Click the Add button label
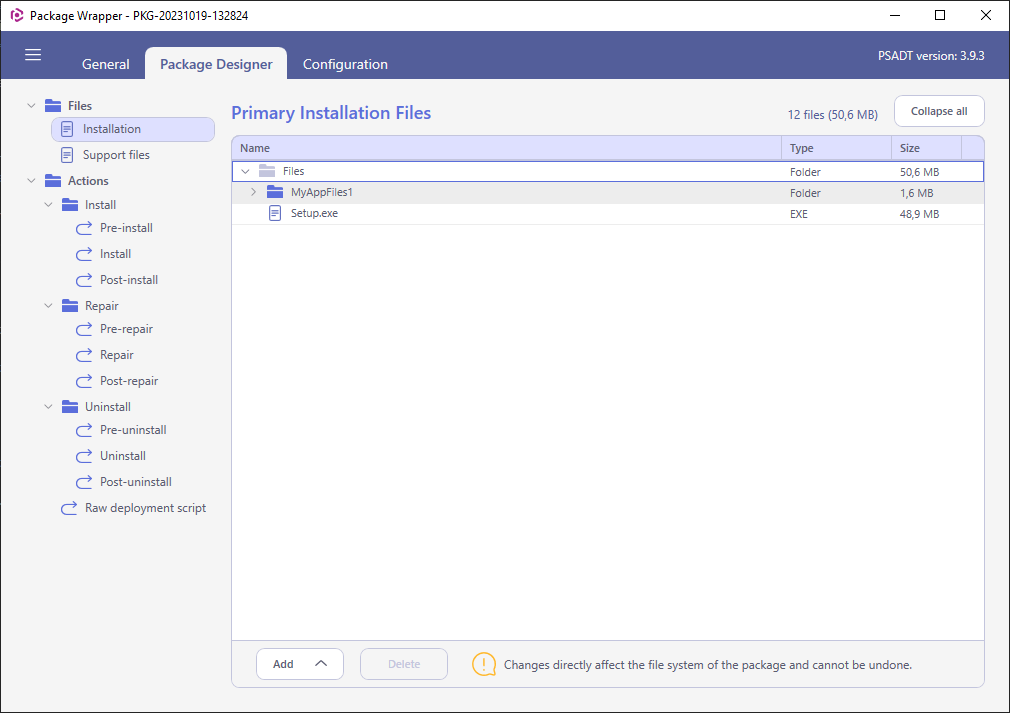The image size is (1010, 713). tap(283, 664)
